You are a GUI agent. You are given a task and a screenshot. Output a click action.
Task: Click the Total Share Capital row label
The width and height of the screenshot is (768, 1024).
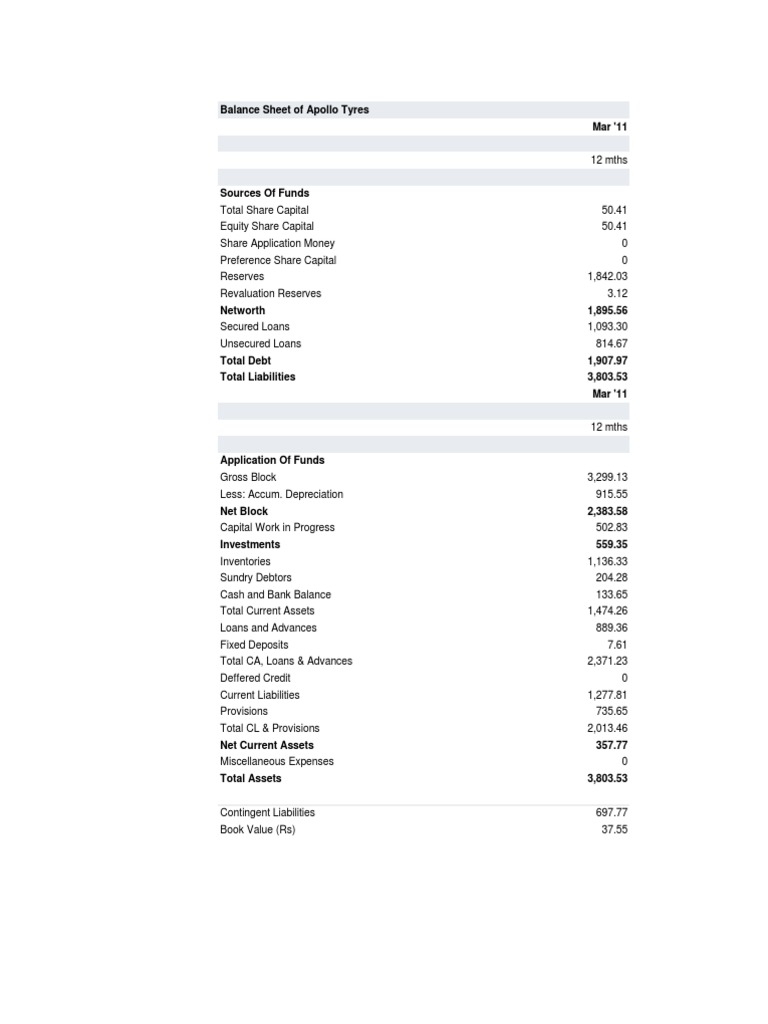[x=264, y=210]
